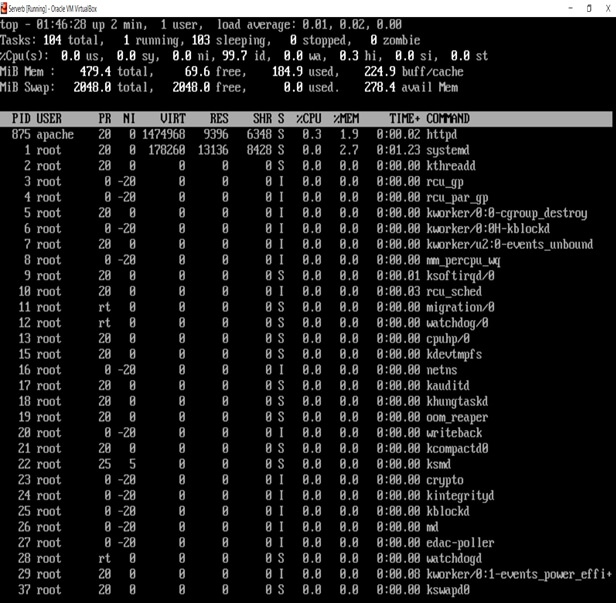Click PID 875 value
616x603 pixels.
tap(21, 134)
